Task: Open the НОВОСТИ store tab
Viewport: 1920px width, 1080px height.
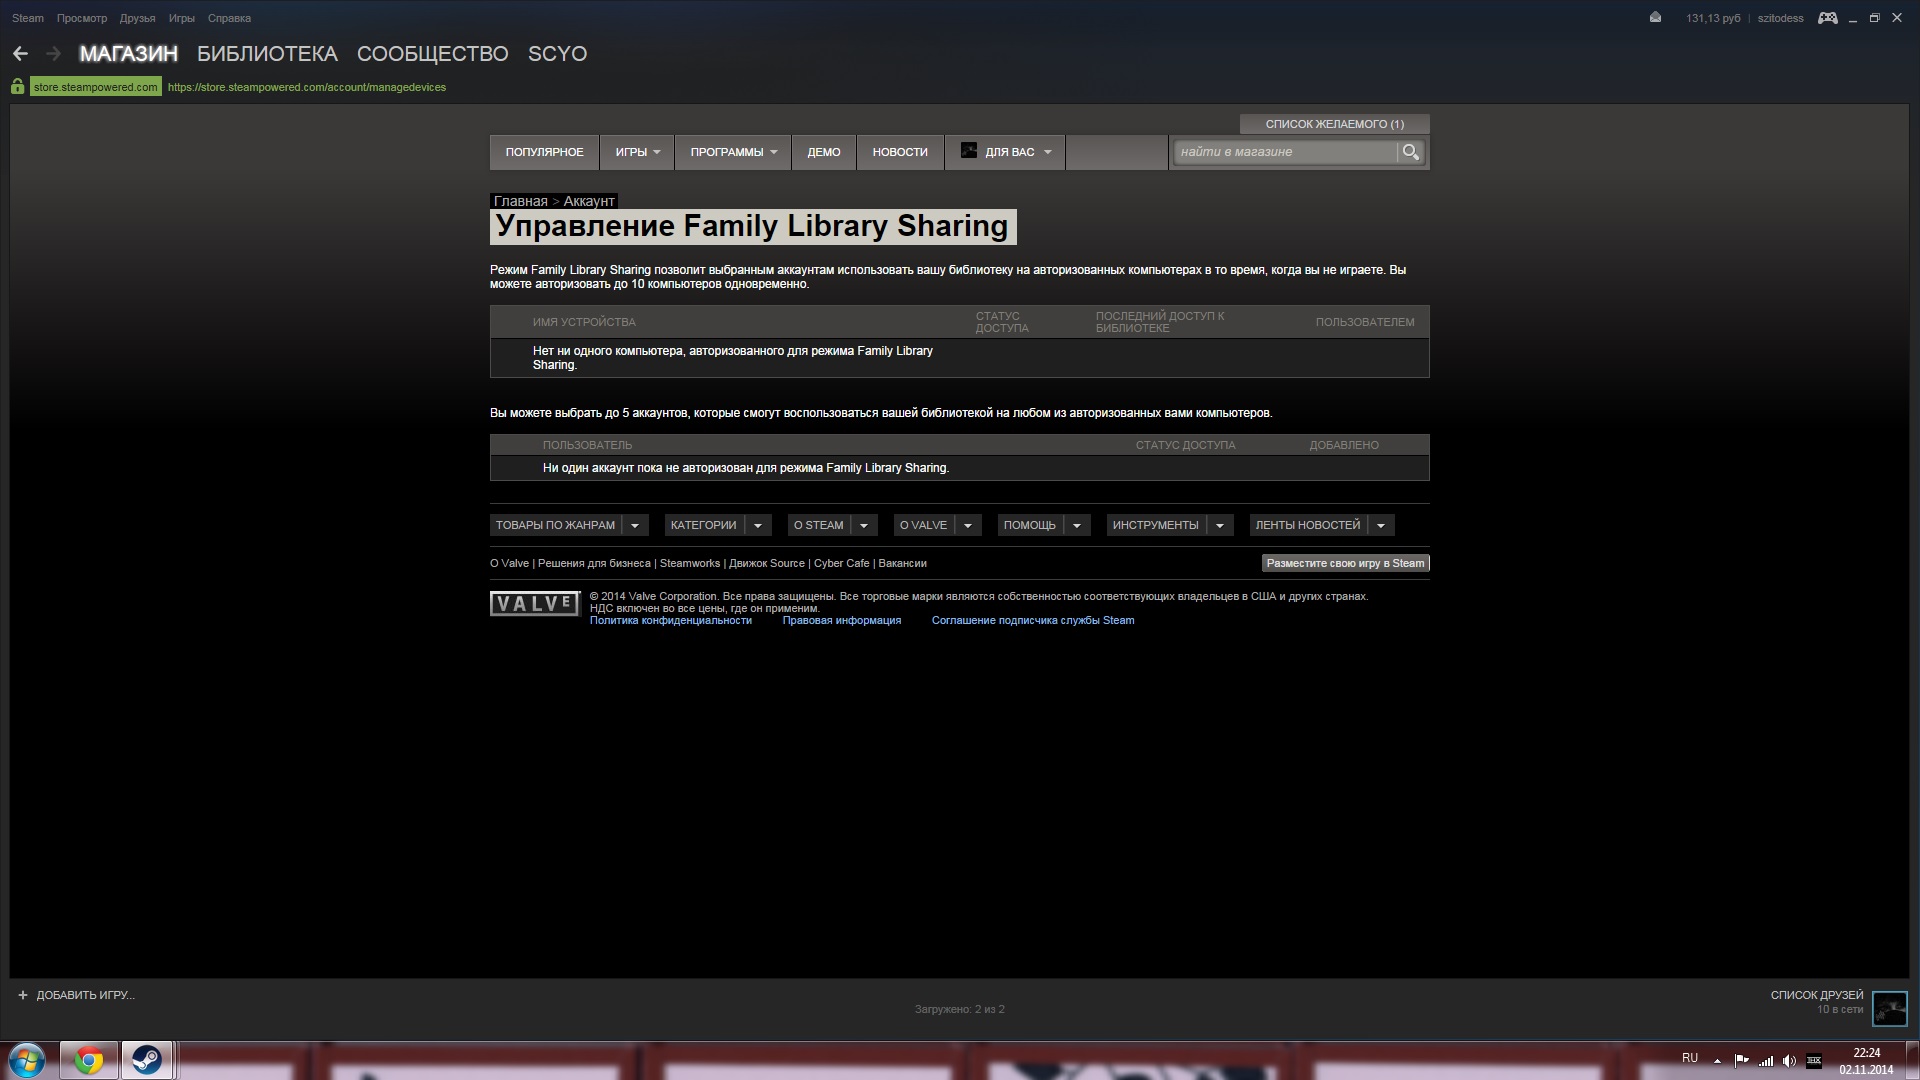Action: click(900, 152)
